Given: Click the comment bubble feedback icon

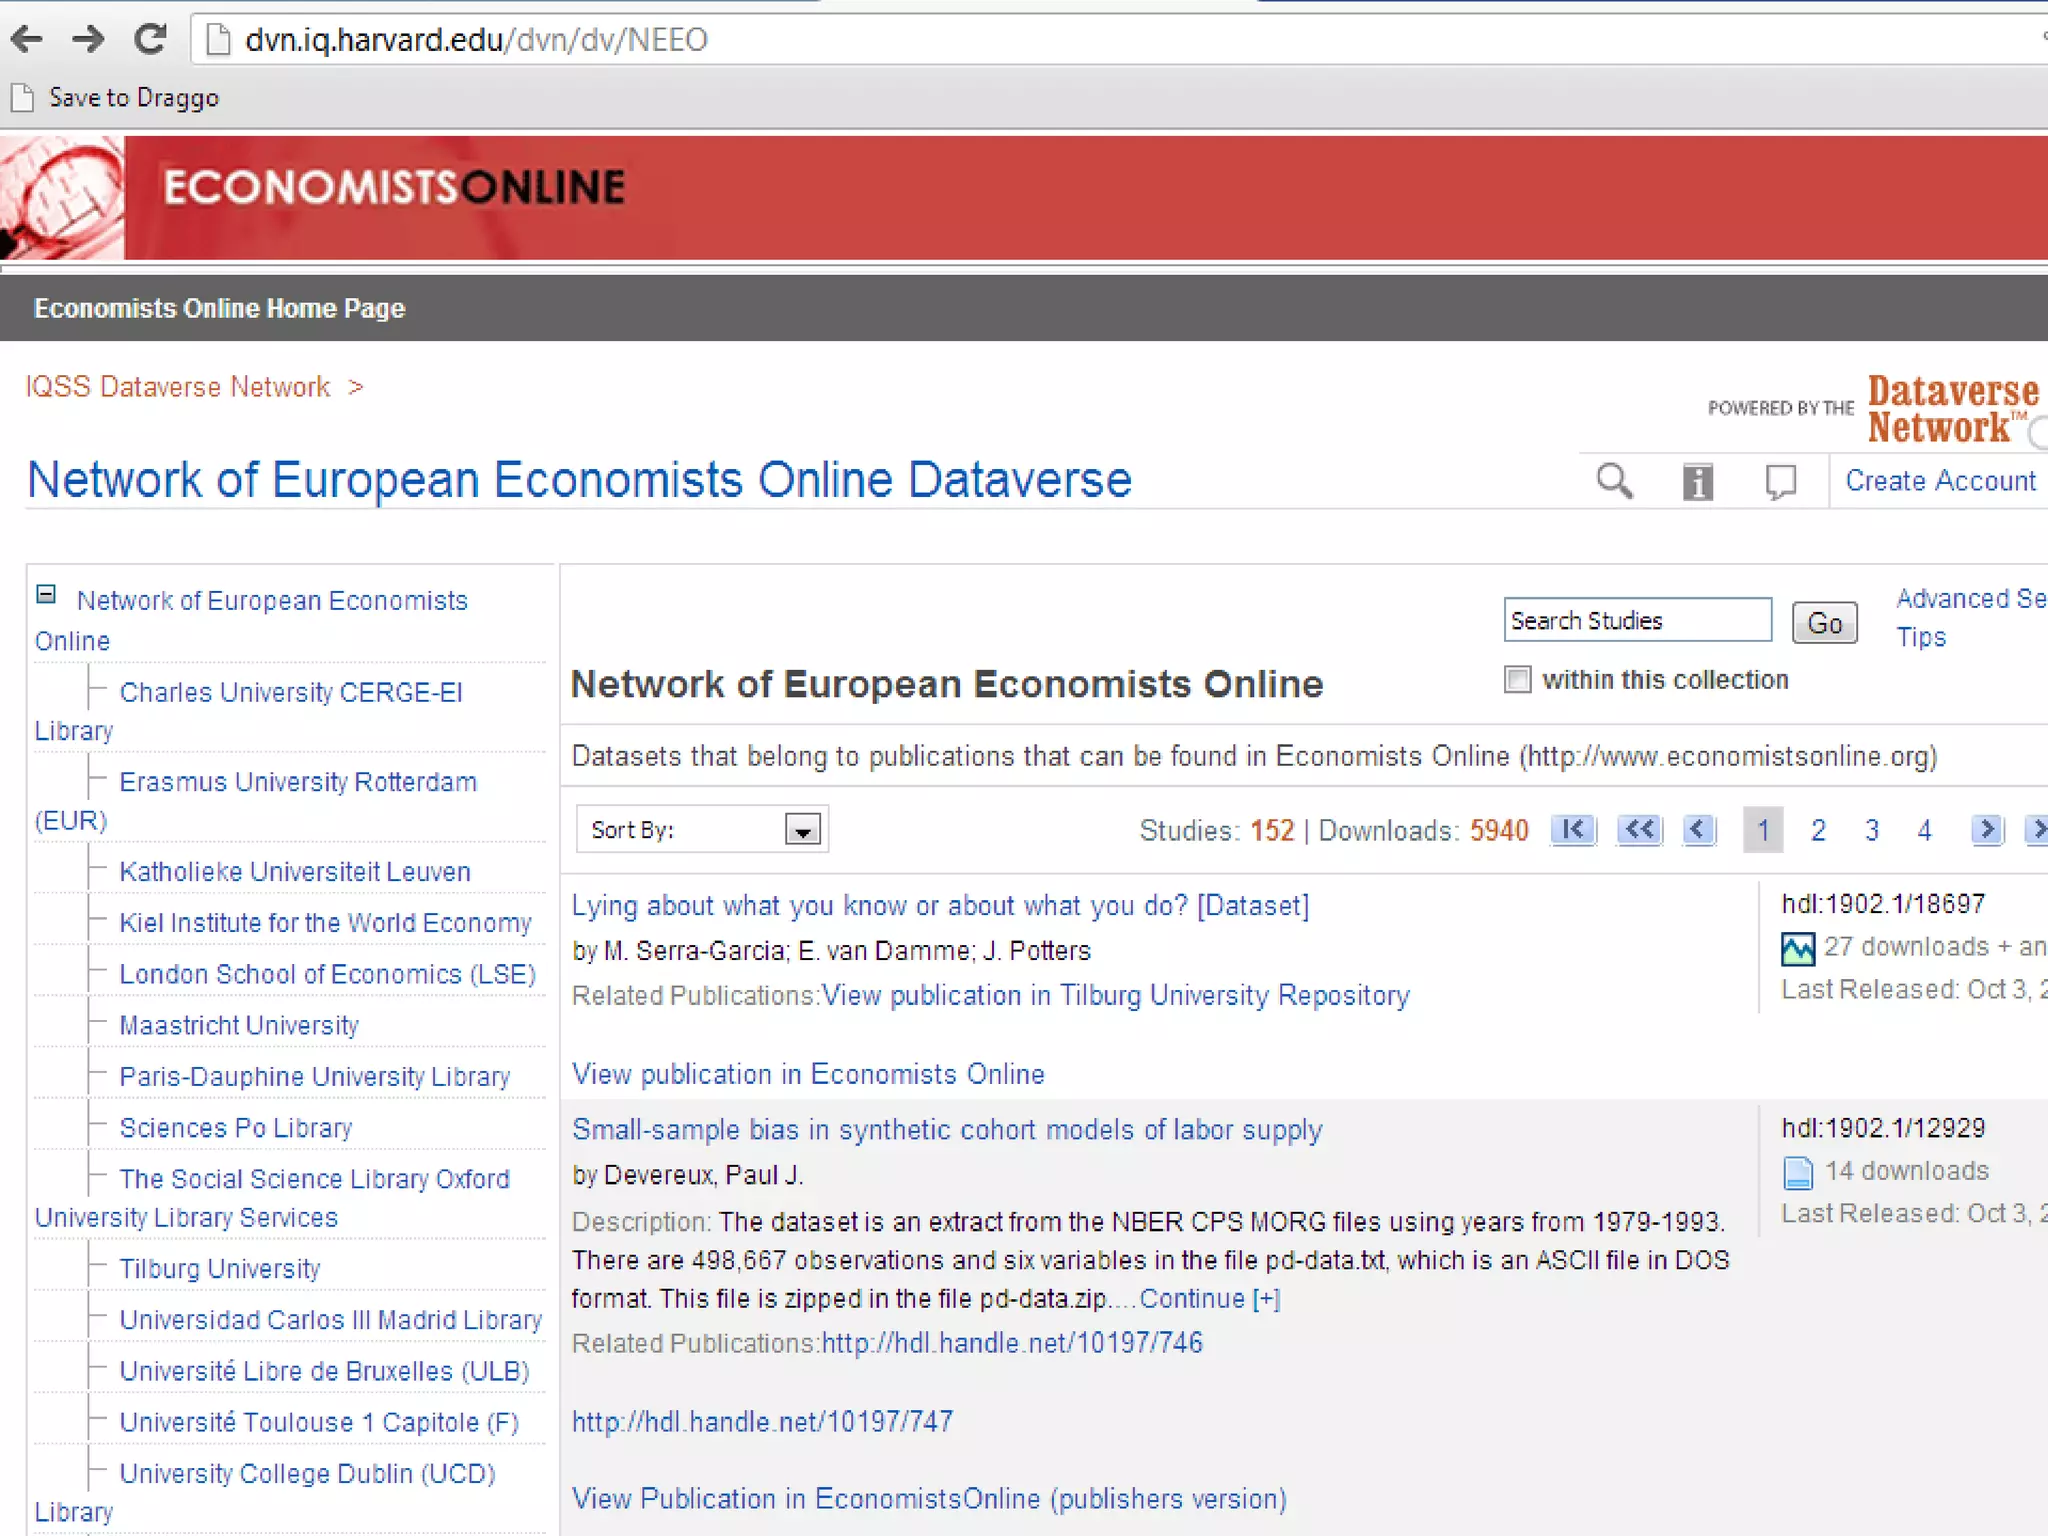Looking at the screenshot, I should 1780,482.
